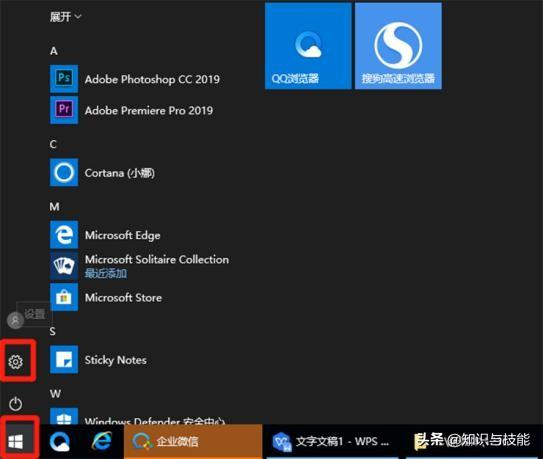Open Adobe Photoshop CC 2019 icon
Screen dimensions: 543x459
pos(64,79)
